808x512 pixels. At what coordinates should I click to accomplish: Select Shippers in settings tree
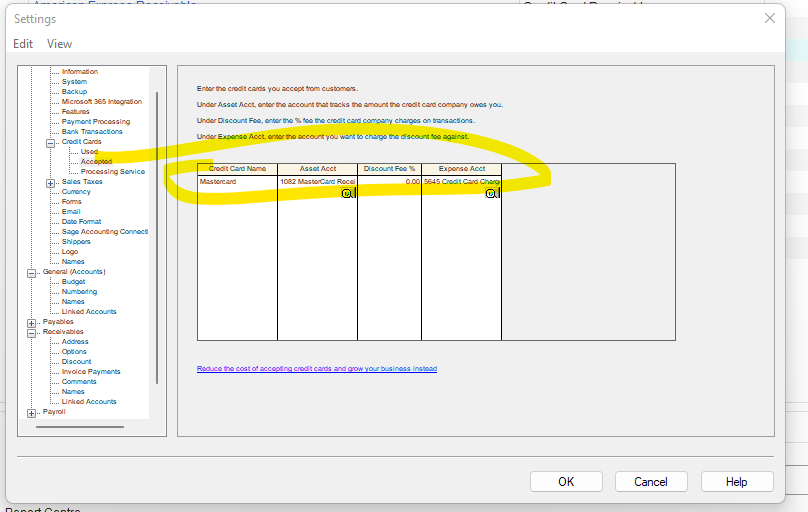tap(76, 242)
